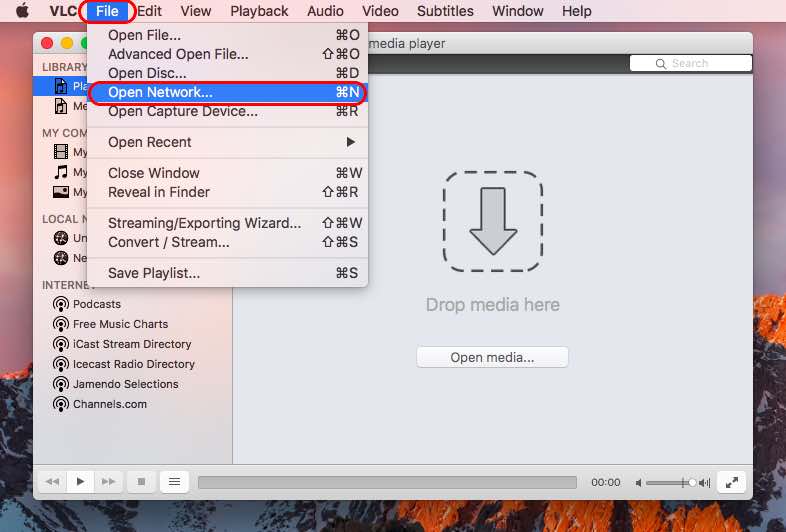Choose Reveal in Finder
Screen dimensions: 786x532
pos(228,192)
